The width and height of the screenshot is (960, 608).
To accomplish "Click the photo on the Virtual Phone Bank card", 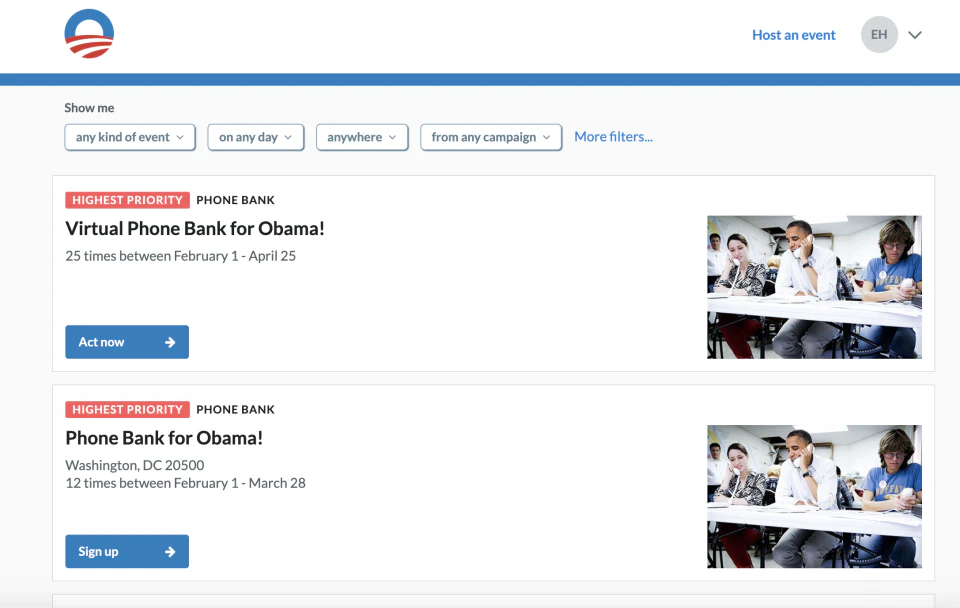I will [814, 287].
